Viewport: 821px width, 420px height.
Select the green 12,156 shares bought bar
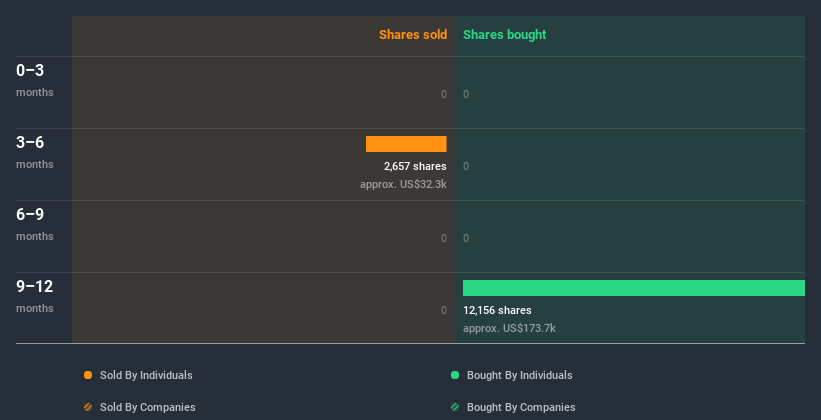tap(634, 288)
